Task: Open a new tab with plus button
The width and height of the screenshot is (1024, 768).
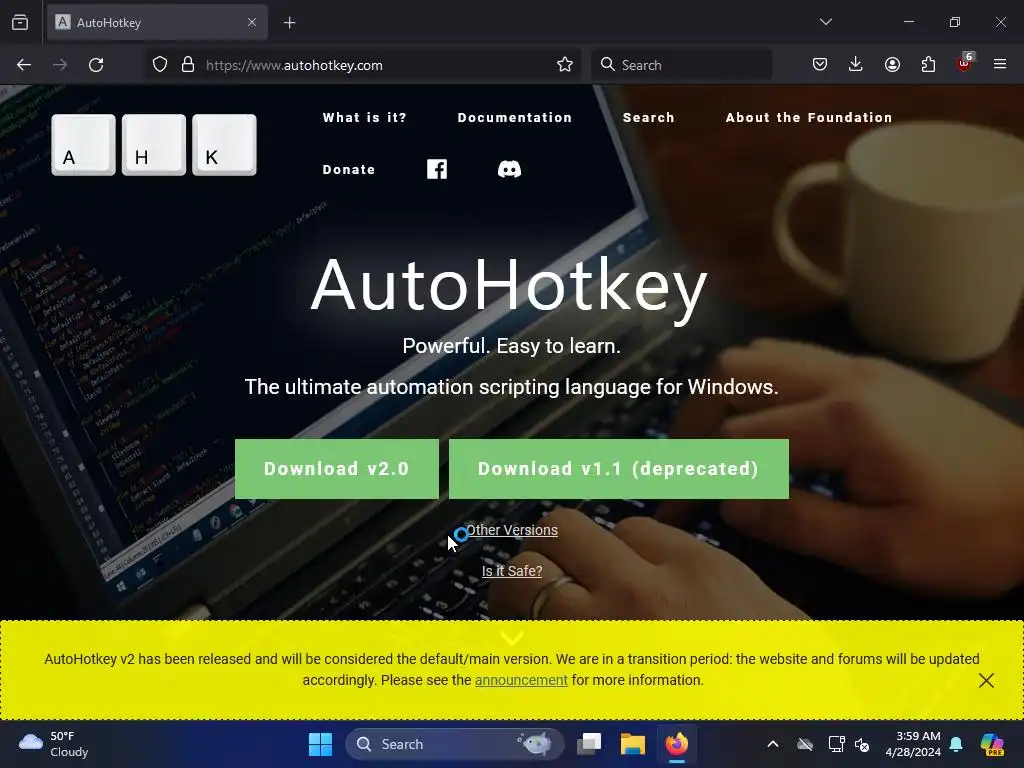Action: point(290,23)
